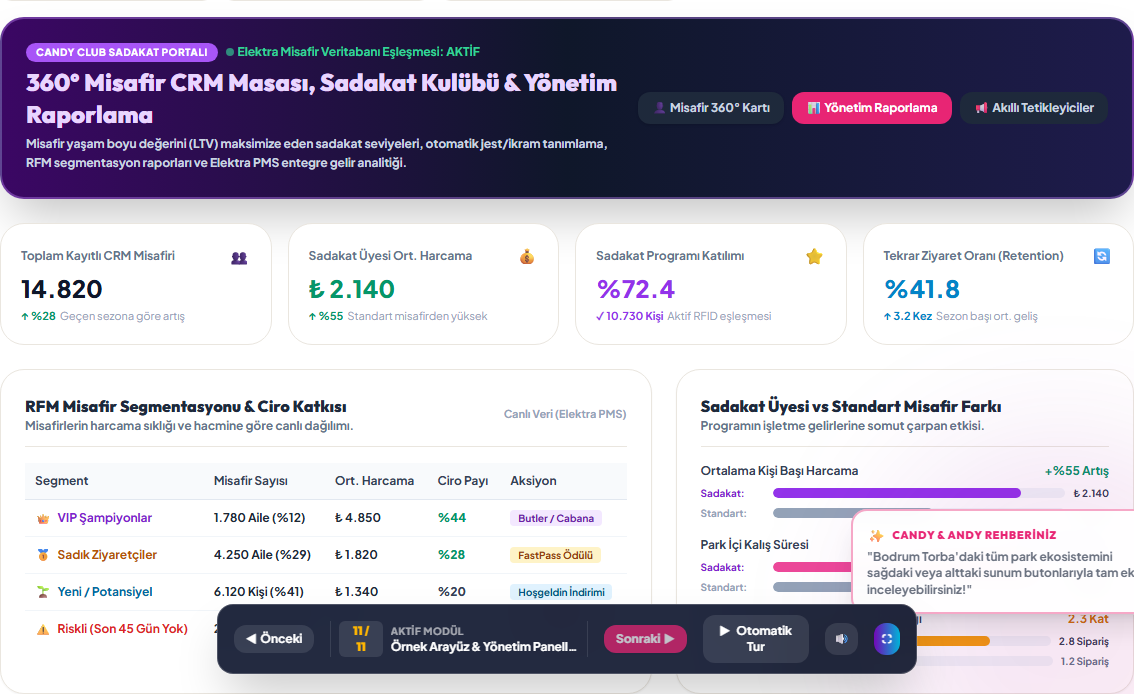Viewport: 1134px width, 694px height.
Task: Click the Canlı Veri (Elektra PMS) label
Action: pyautogui.click(x=565, y=414)
